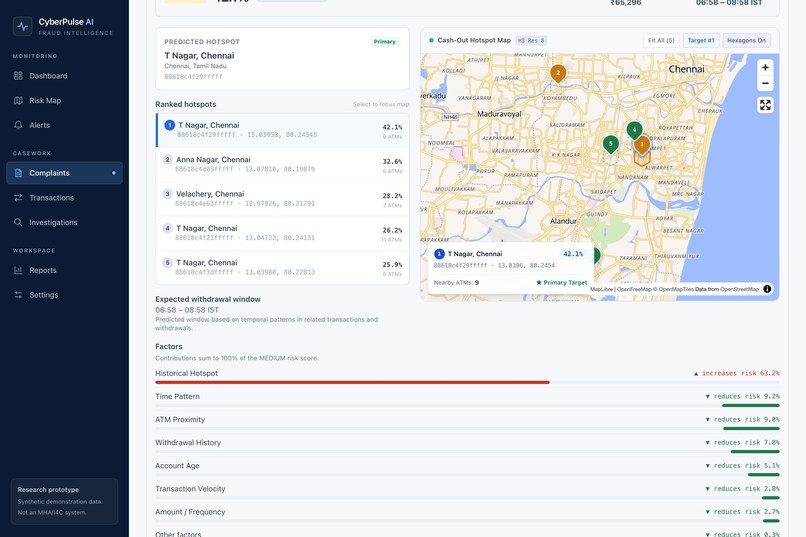The height and width of the screenshot is (537, 806).
Task: Open Investigations page
Action: coord(64,223)
